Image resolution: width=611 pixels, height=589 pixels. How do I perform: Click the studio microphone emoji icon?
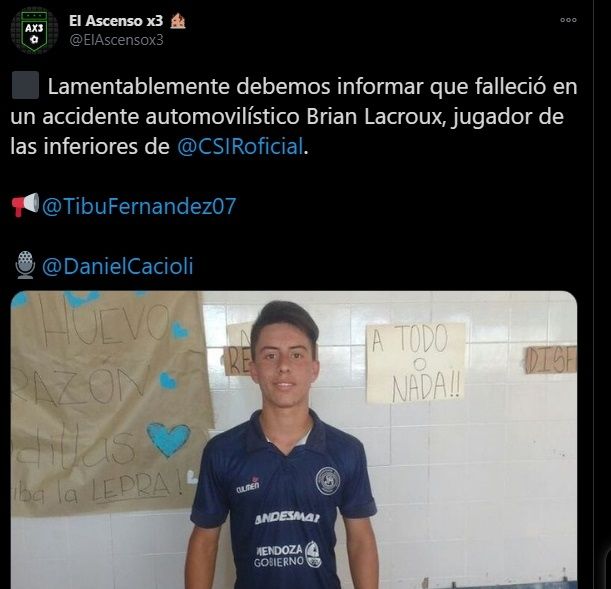[x=25, y=265]
